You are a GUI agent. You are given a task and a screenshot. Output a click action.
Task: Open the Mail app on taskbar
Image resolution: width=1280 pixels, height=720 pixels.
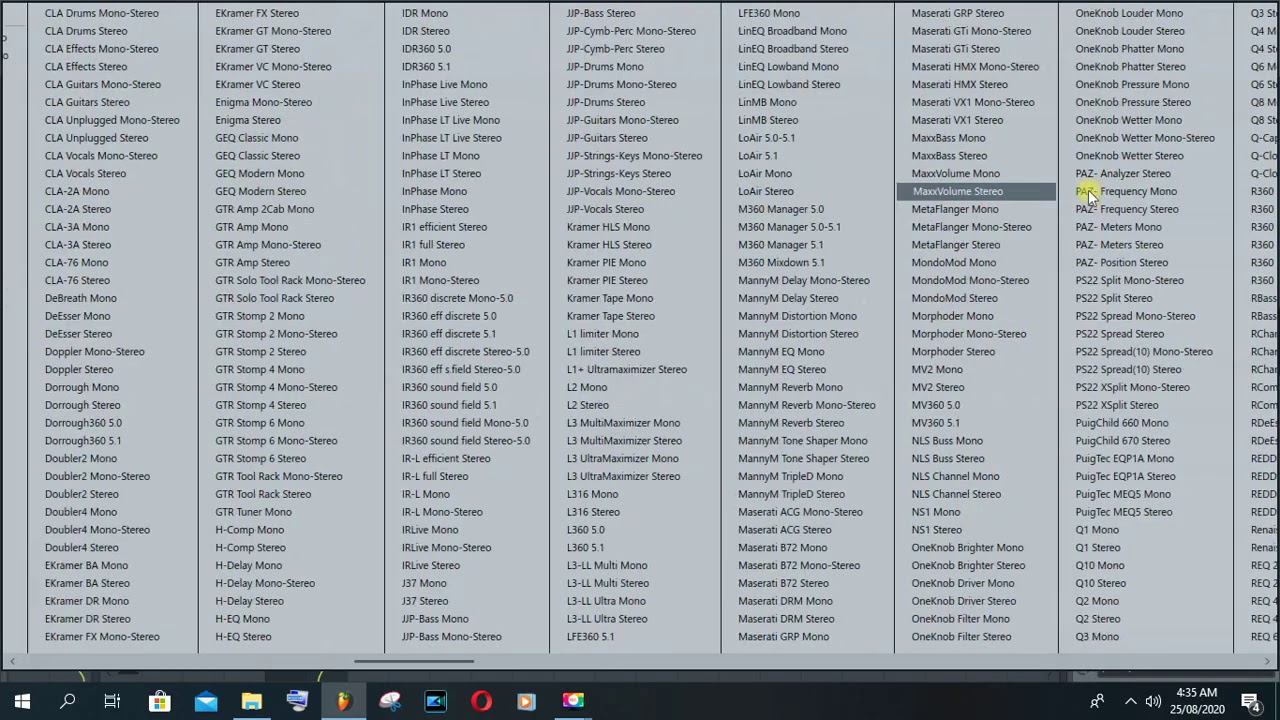(x=205, y=701)
